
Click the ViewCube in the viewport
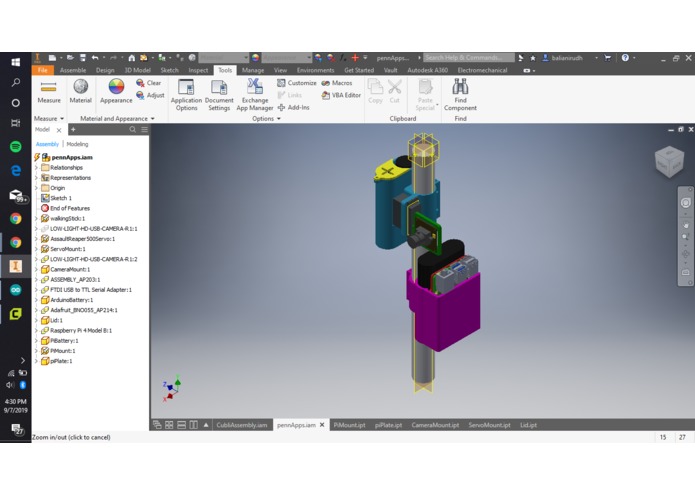click(x=669, y=162)
